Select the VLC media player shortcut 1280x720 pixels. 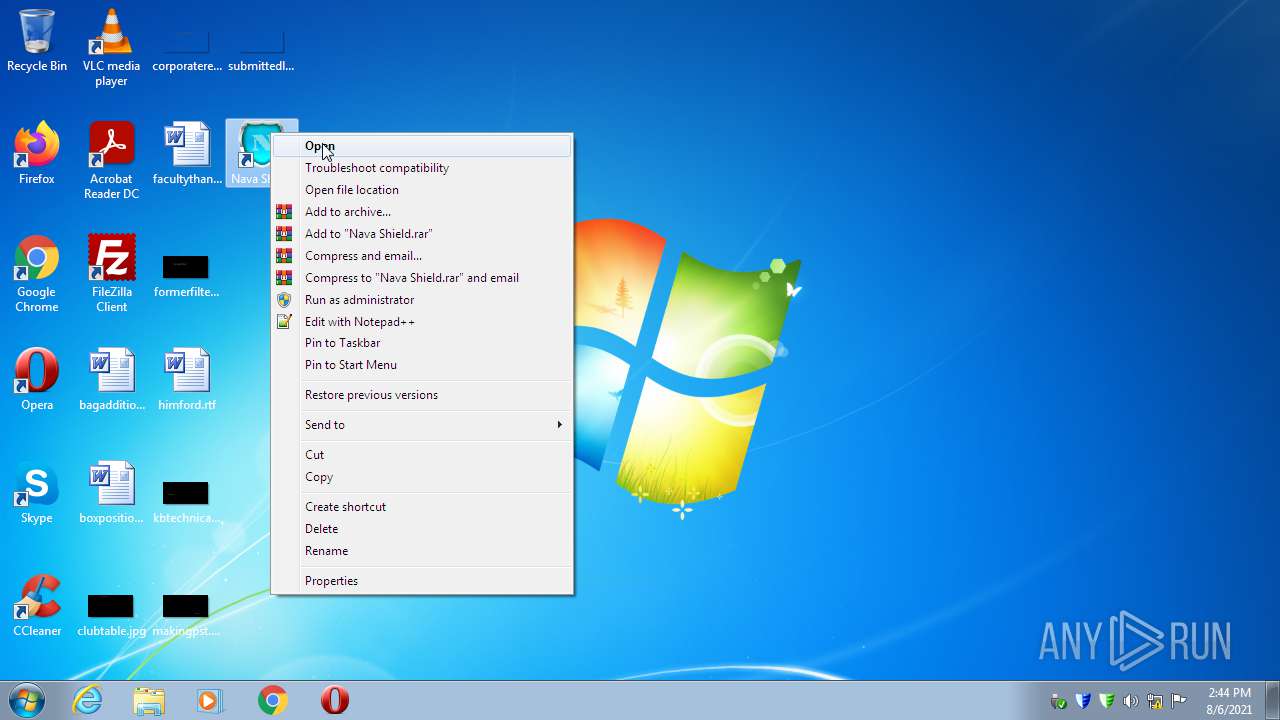pyautogui.click(x=111, y=47)
